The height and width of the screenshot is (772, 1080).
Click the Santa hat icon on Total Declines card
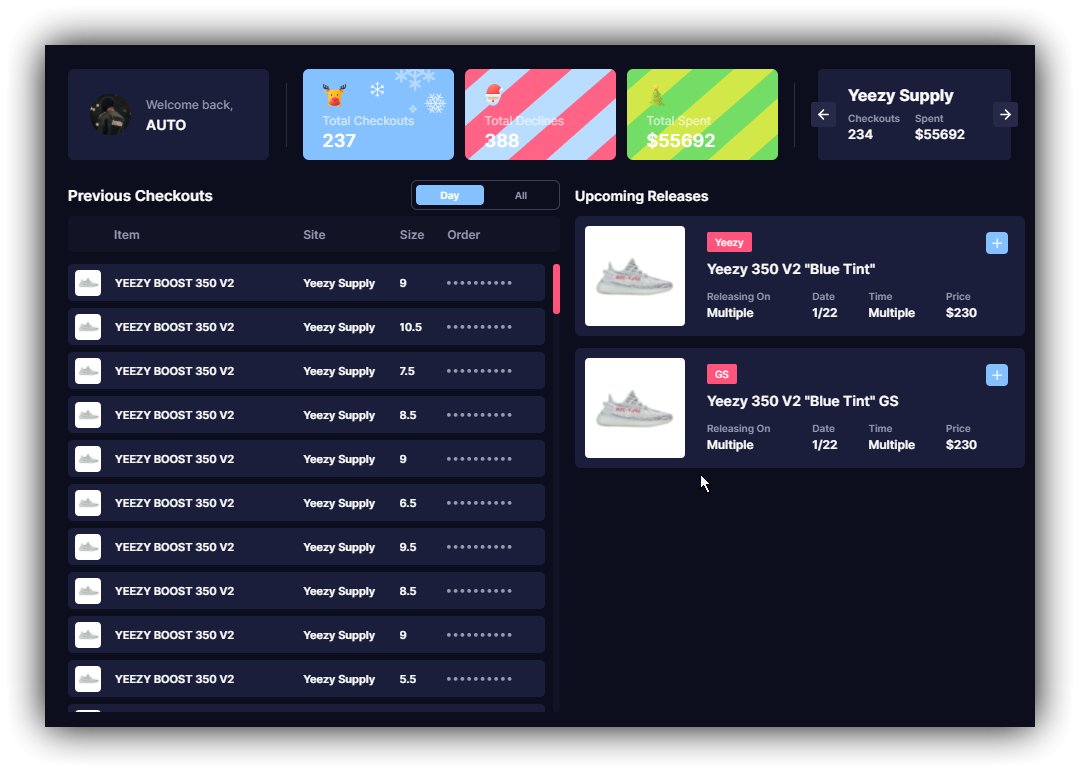coord(493,94)
